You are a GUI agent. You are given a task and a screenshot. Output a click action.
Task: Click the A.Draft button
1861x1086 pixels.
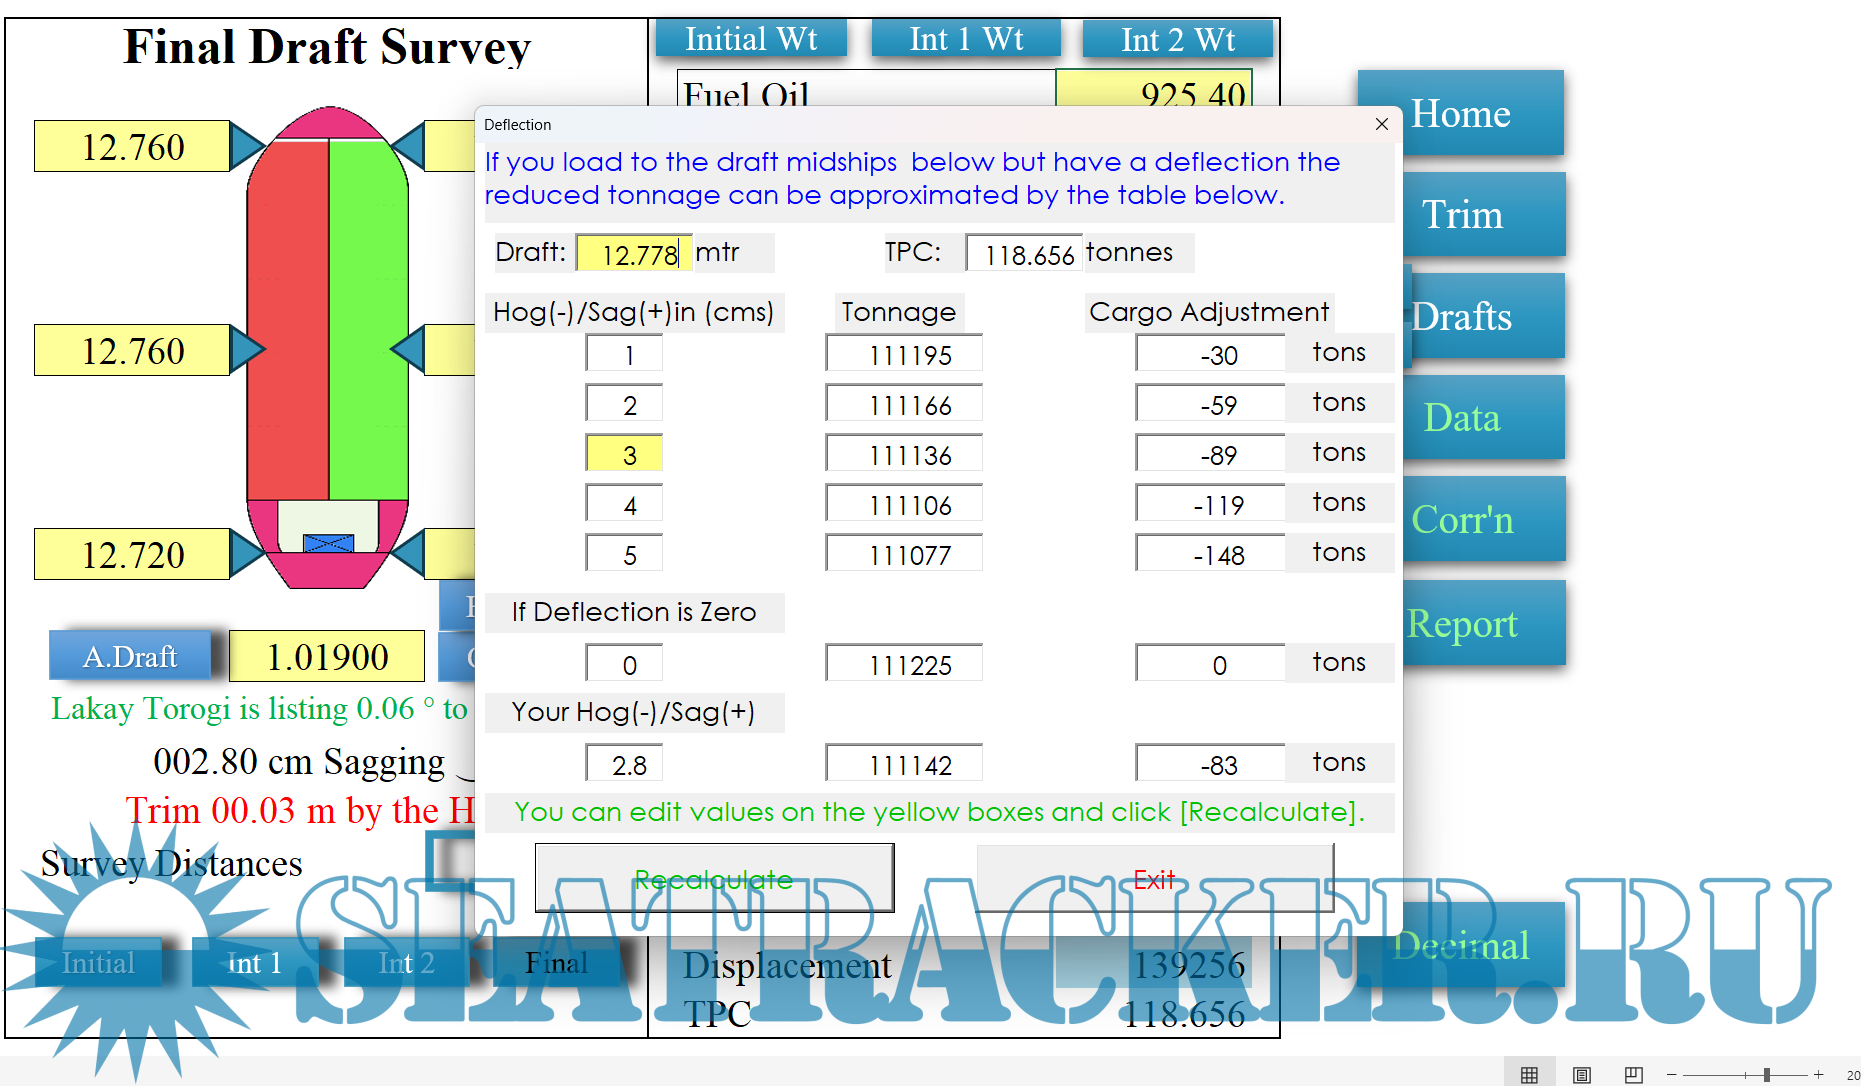click(x=130, y=656)
